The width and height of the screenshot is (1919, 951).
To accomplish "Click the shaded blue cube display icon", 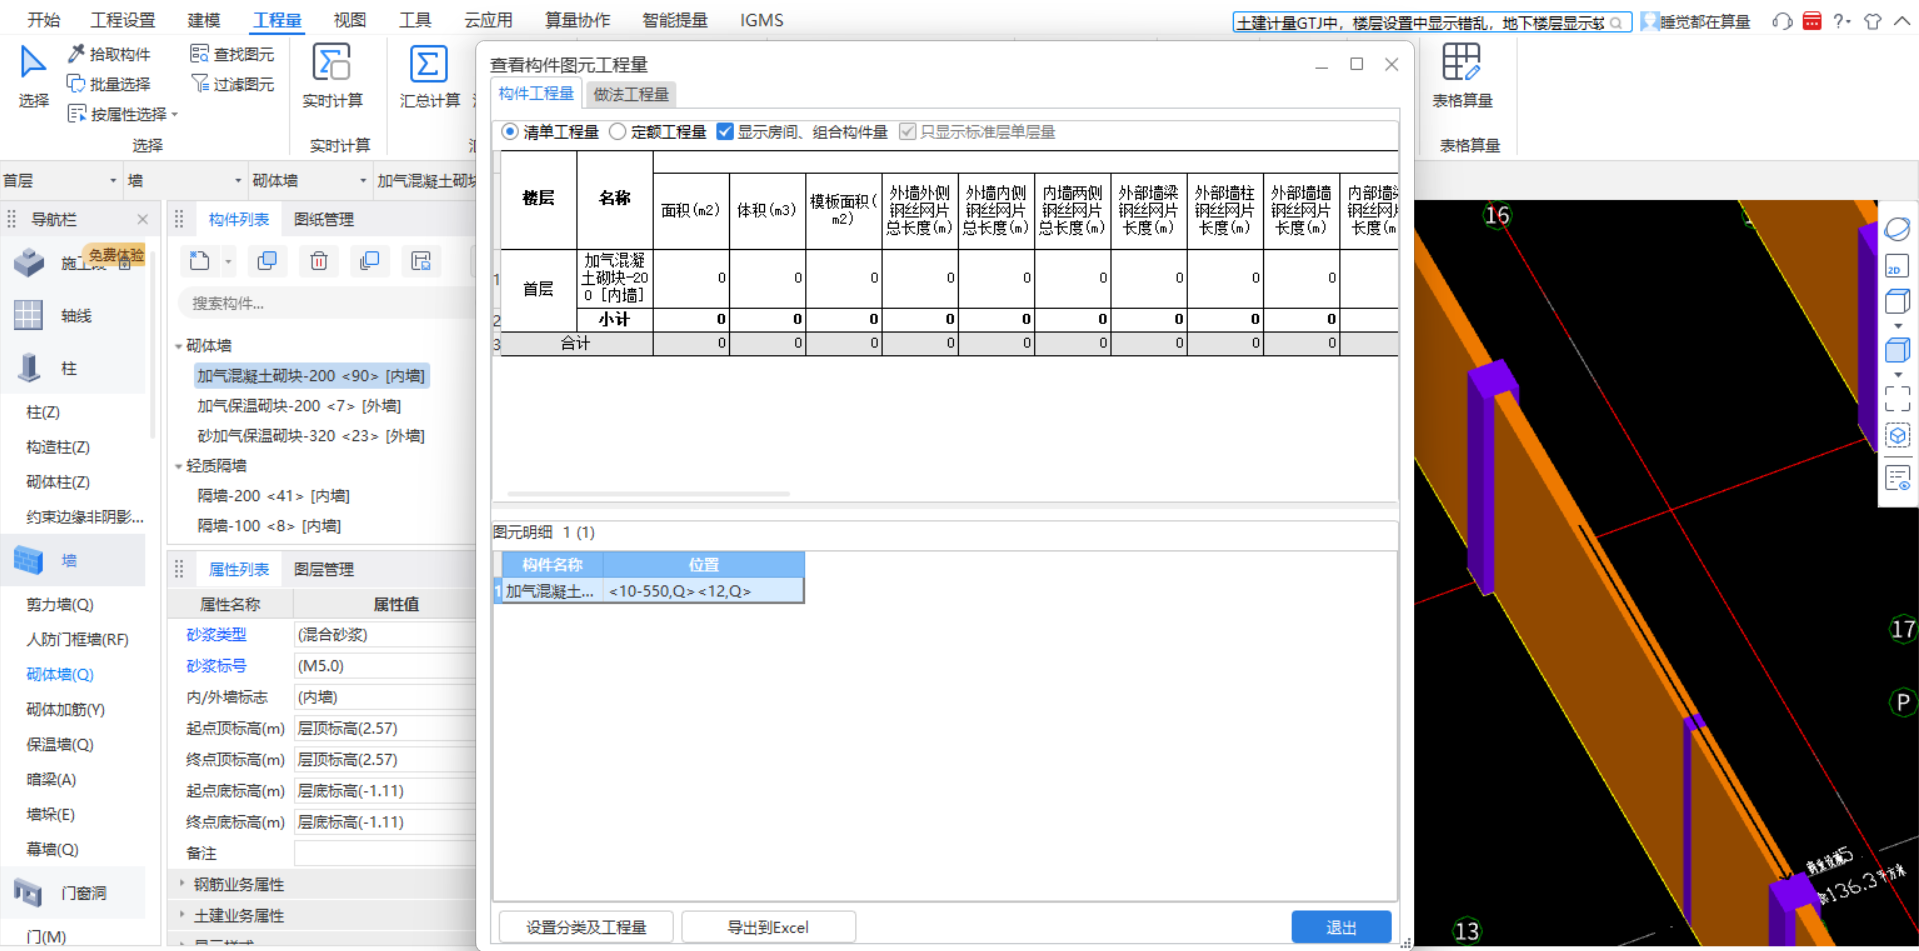I will pos(1897,350).
